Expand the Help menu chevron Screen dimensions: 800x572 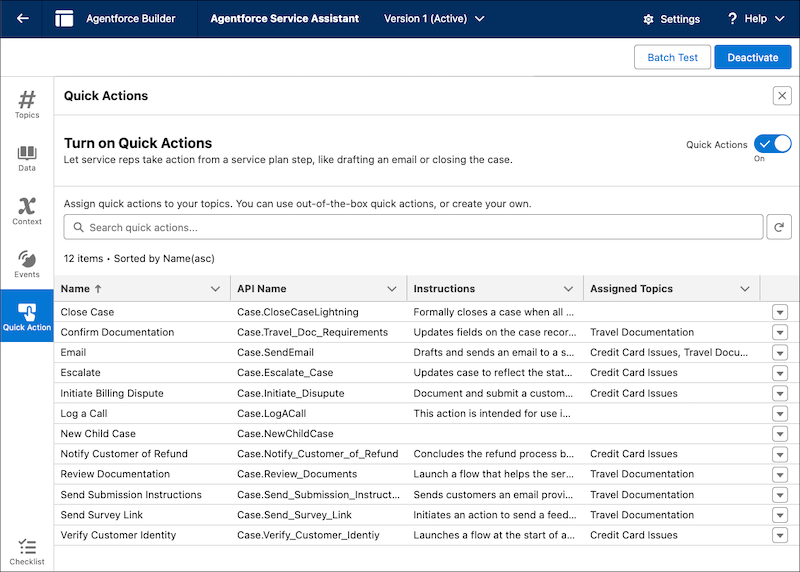(780, 19)
